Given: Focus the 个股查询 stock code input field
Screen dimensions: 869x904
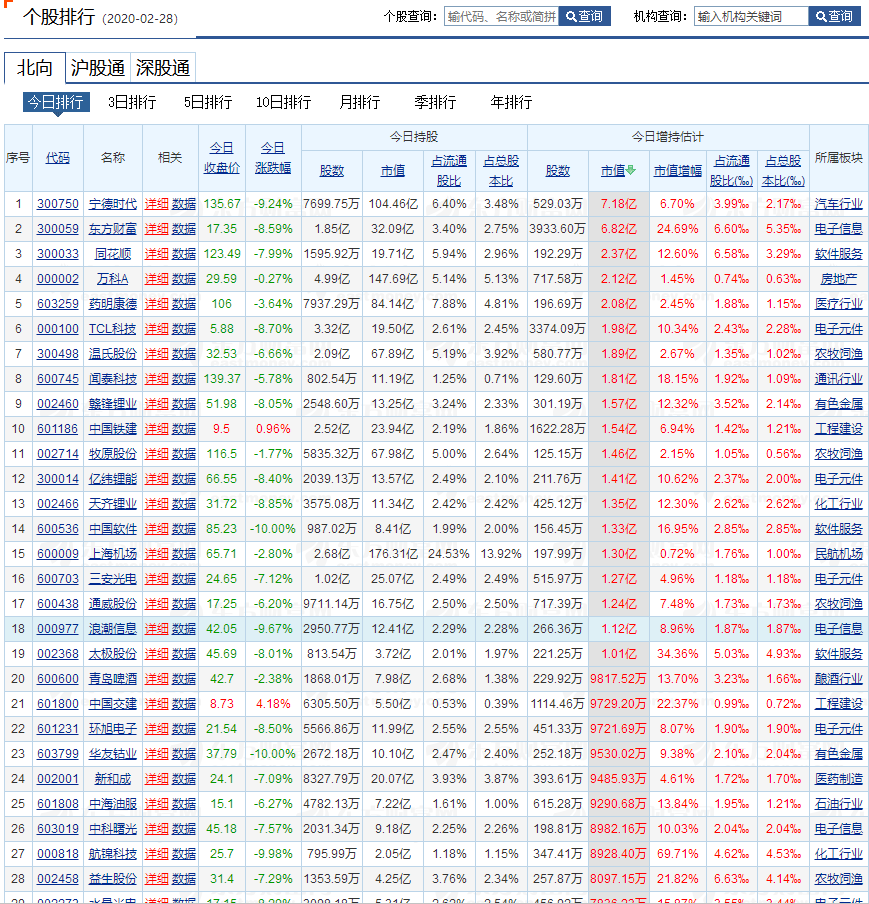Looking at the screenshot, I should [502, 16].
